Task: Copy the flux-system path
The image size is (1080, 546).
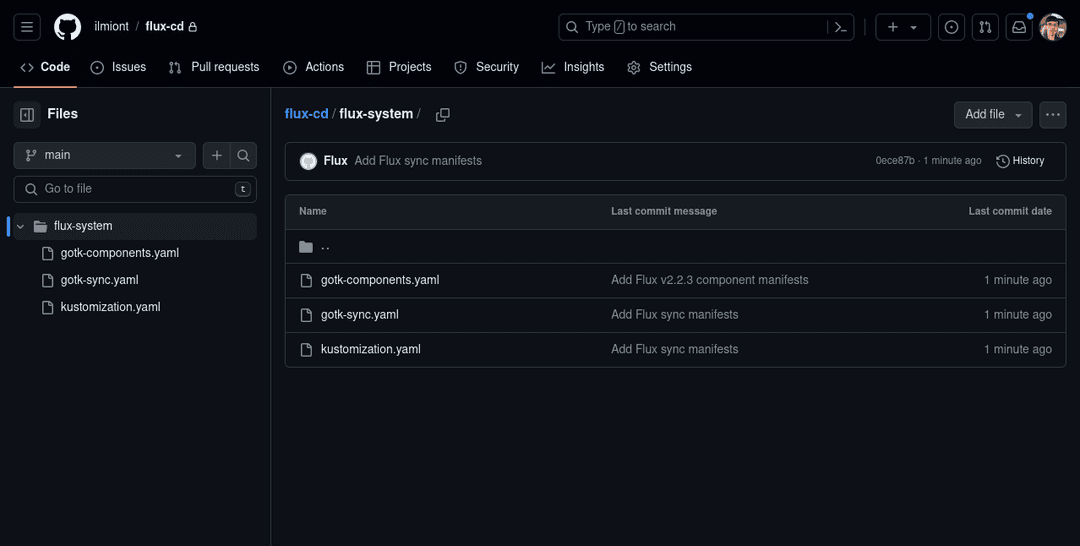Action: pos(443,115)
